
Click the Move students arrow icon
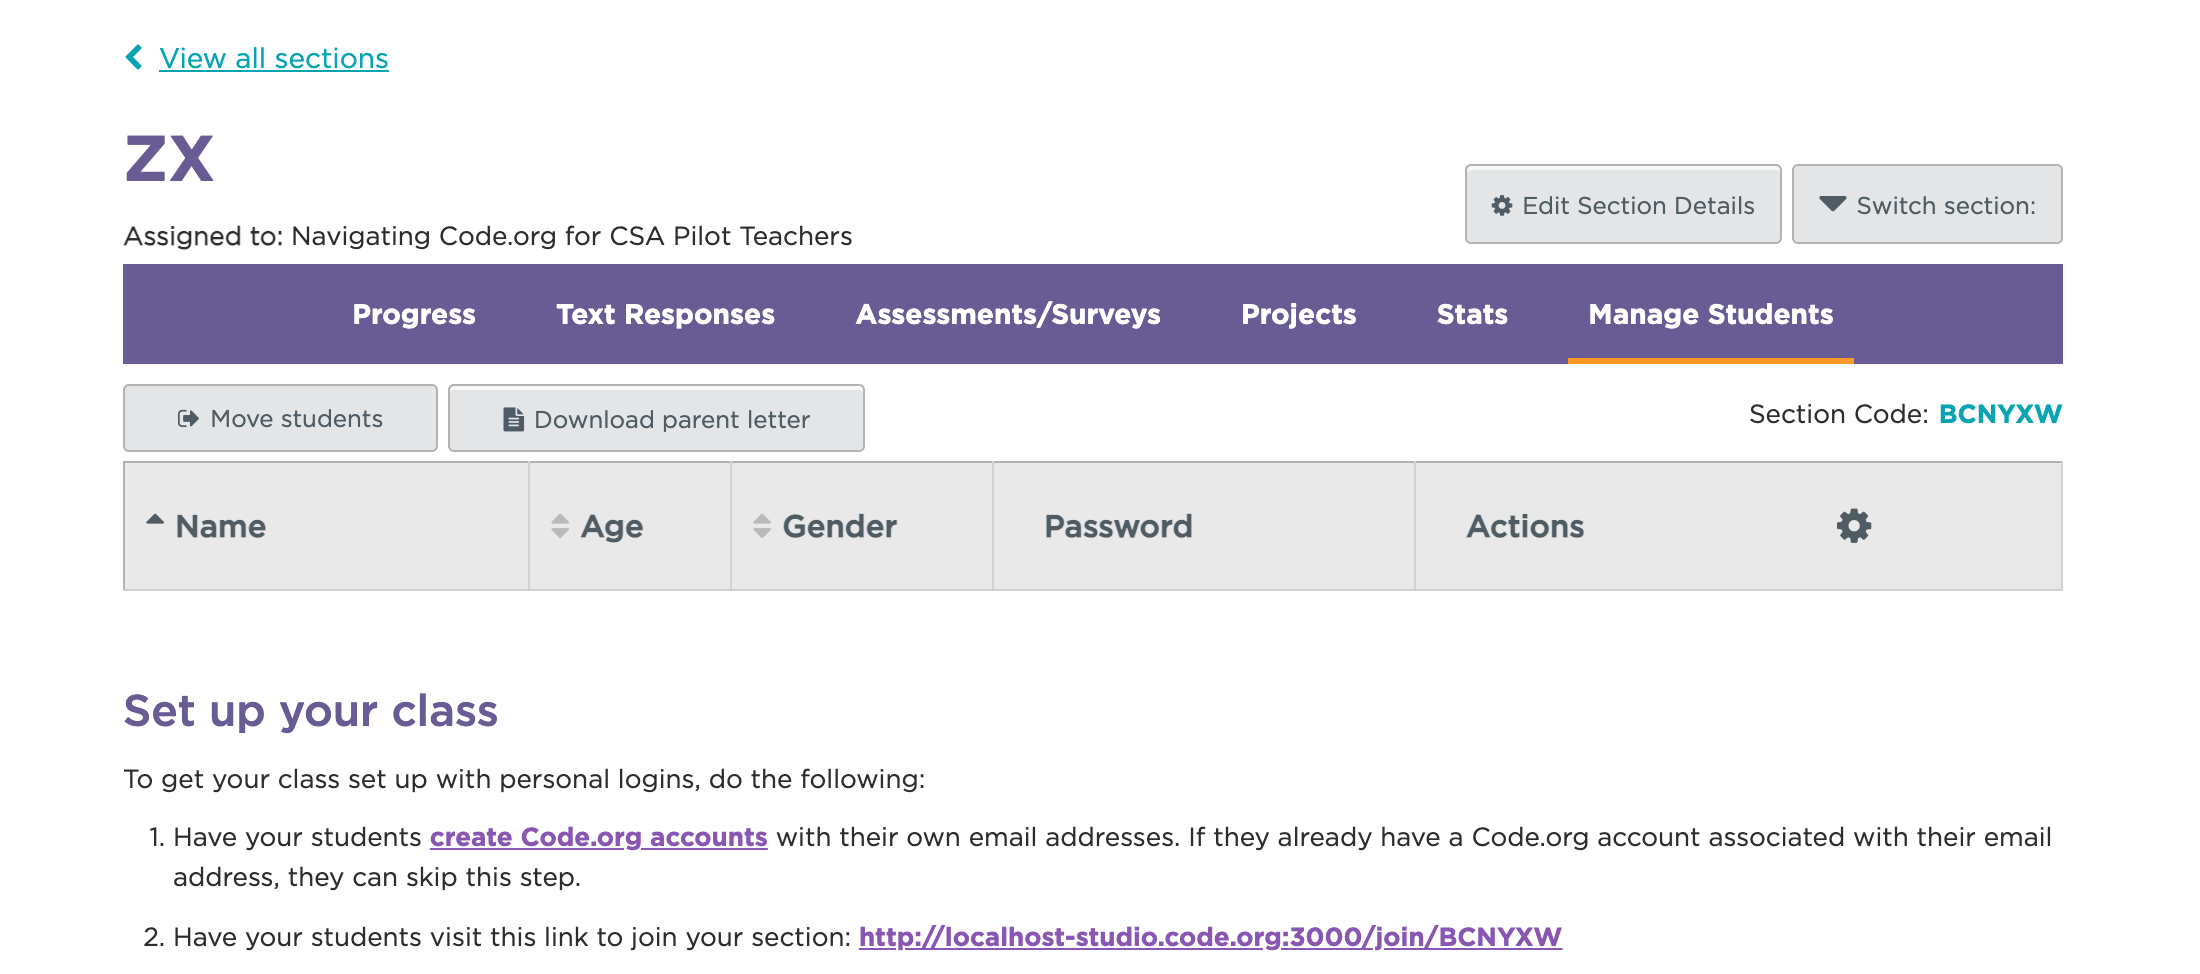tap(188, 419)
